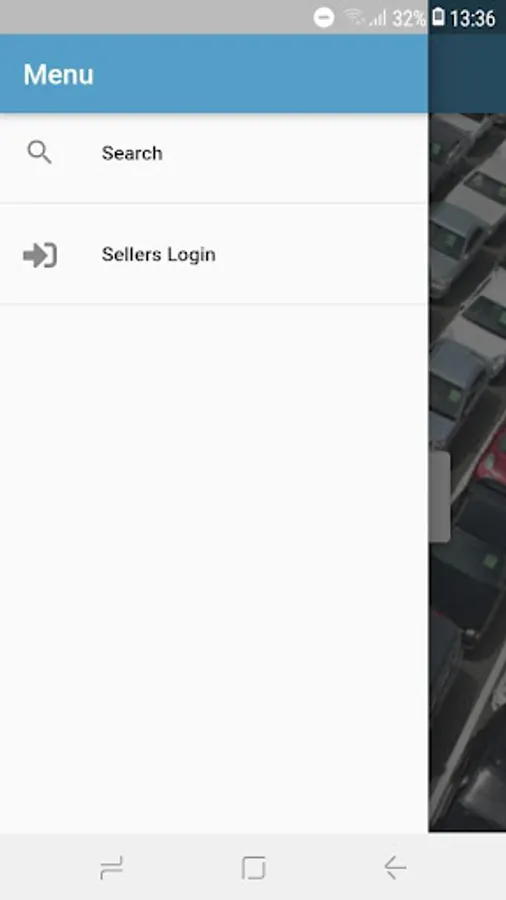This screenshot has height=900, width=506.
Task: Click empty drawer area below Sellers Login
Action: tap(214, 568)
